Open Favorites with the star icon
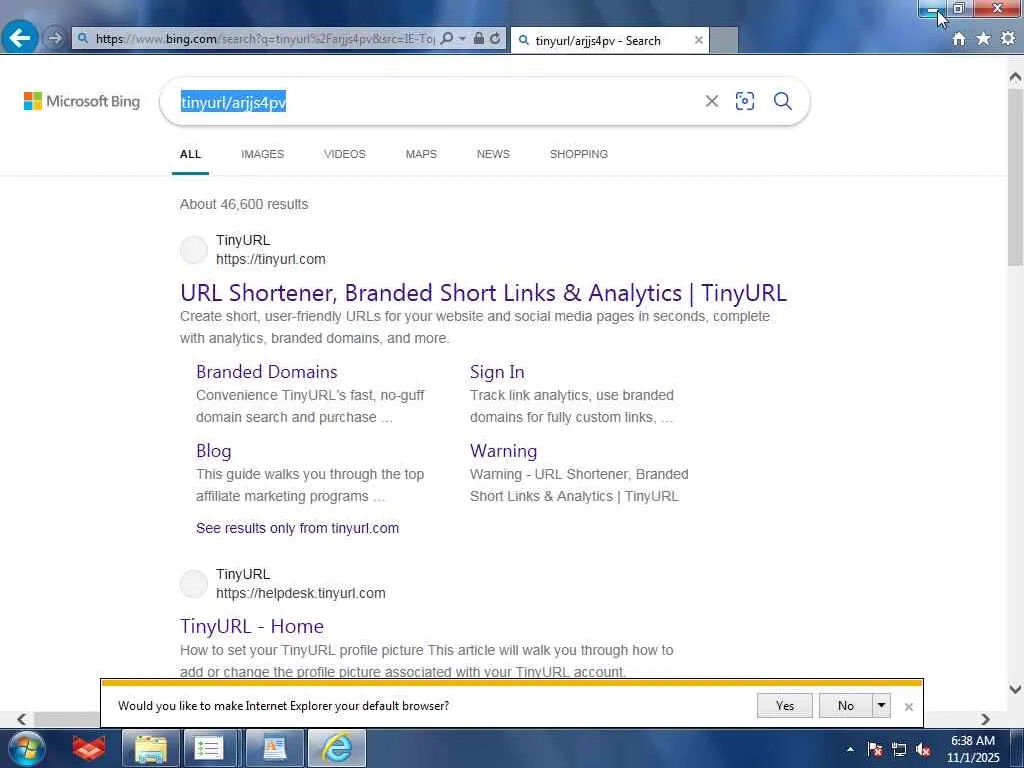The height and width of the screenshot is (768, 1024). [x=984, y=39]
